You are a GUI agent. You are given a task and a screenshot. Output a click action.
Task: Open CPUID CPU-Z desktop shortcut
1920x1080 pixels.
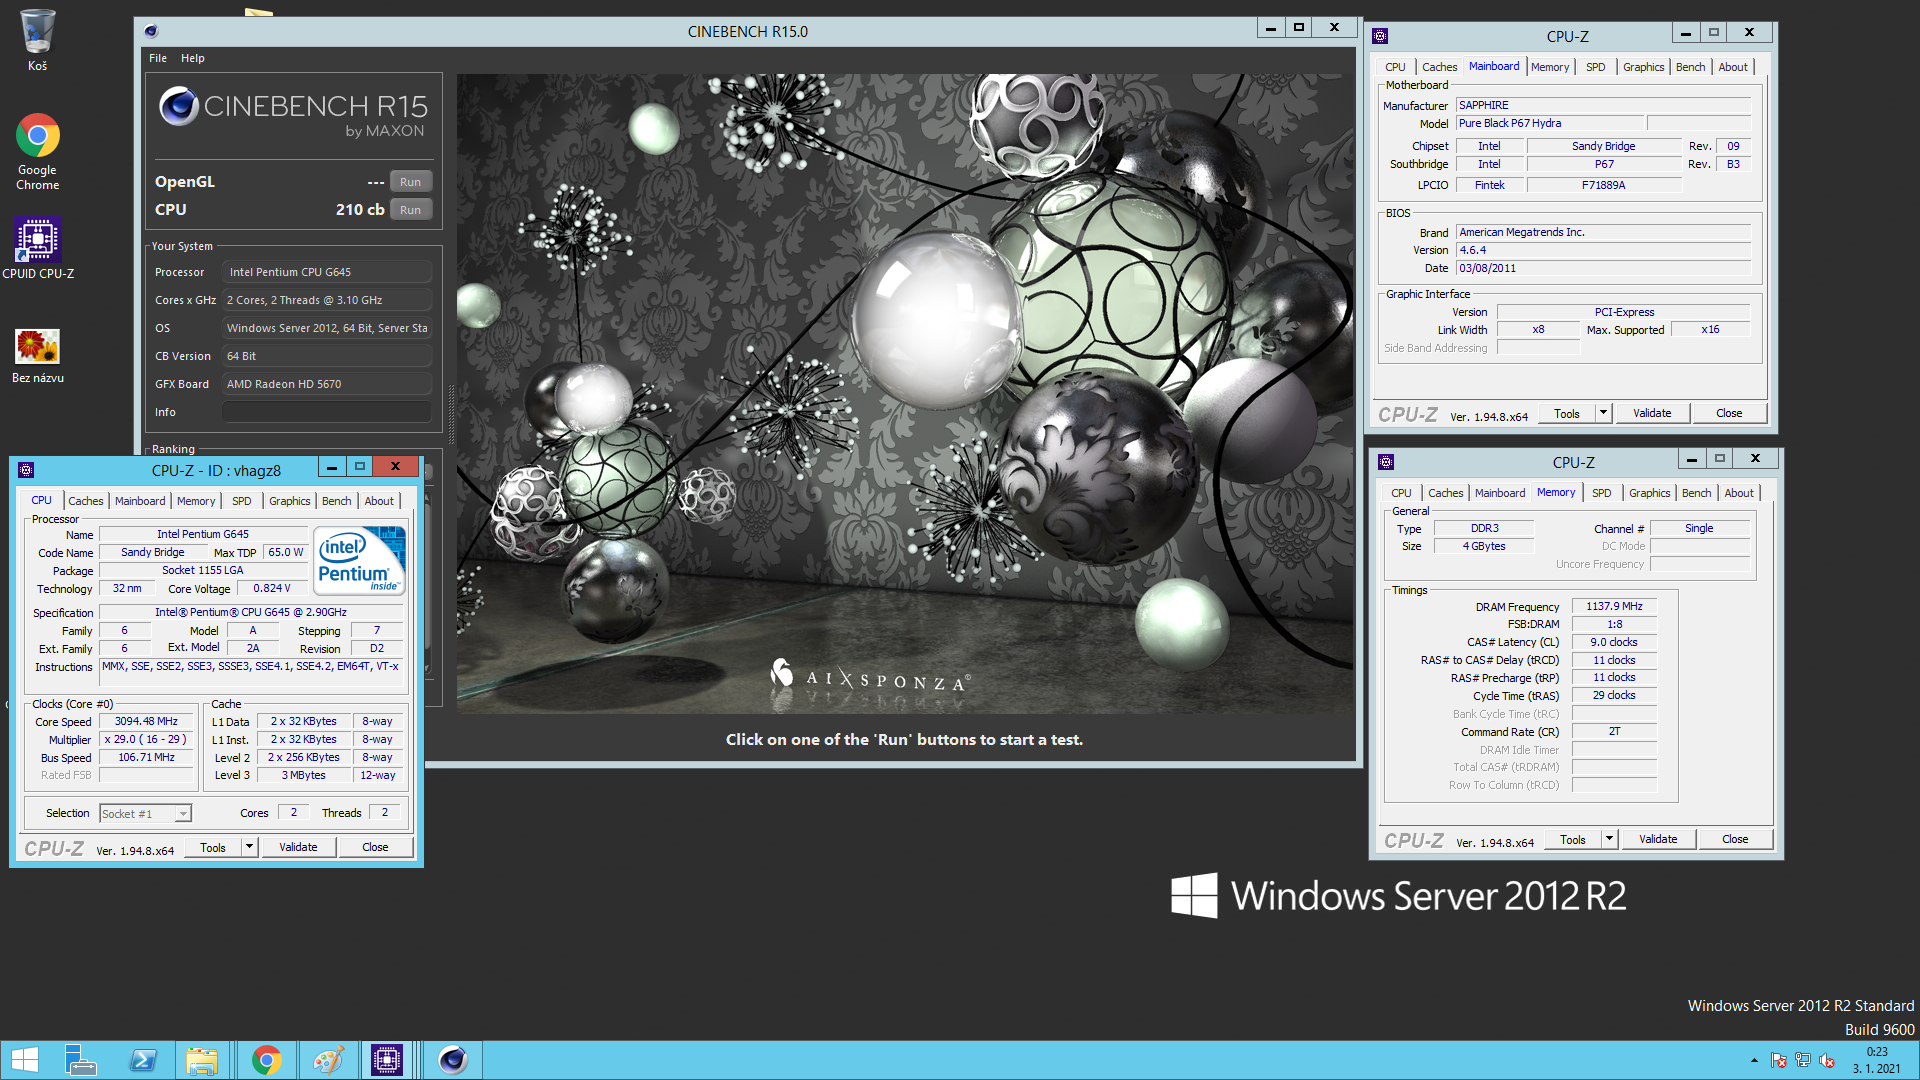coord(37,248)
